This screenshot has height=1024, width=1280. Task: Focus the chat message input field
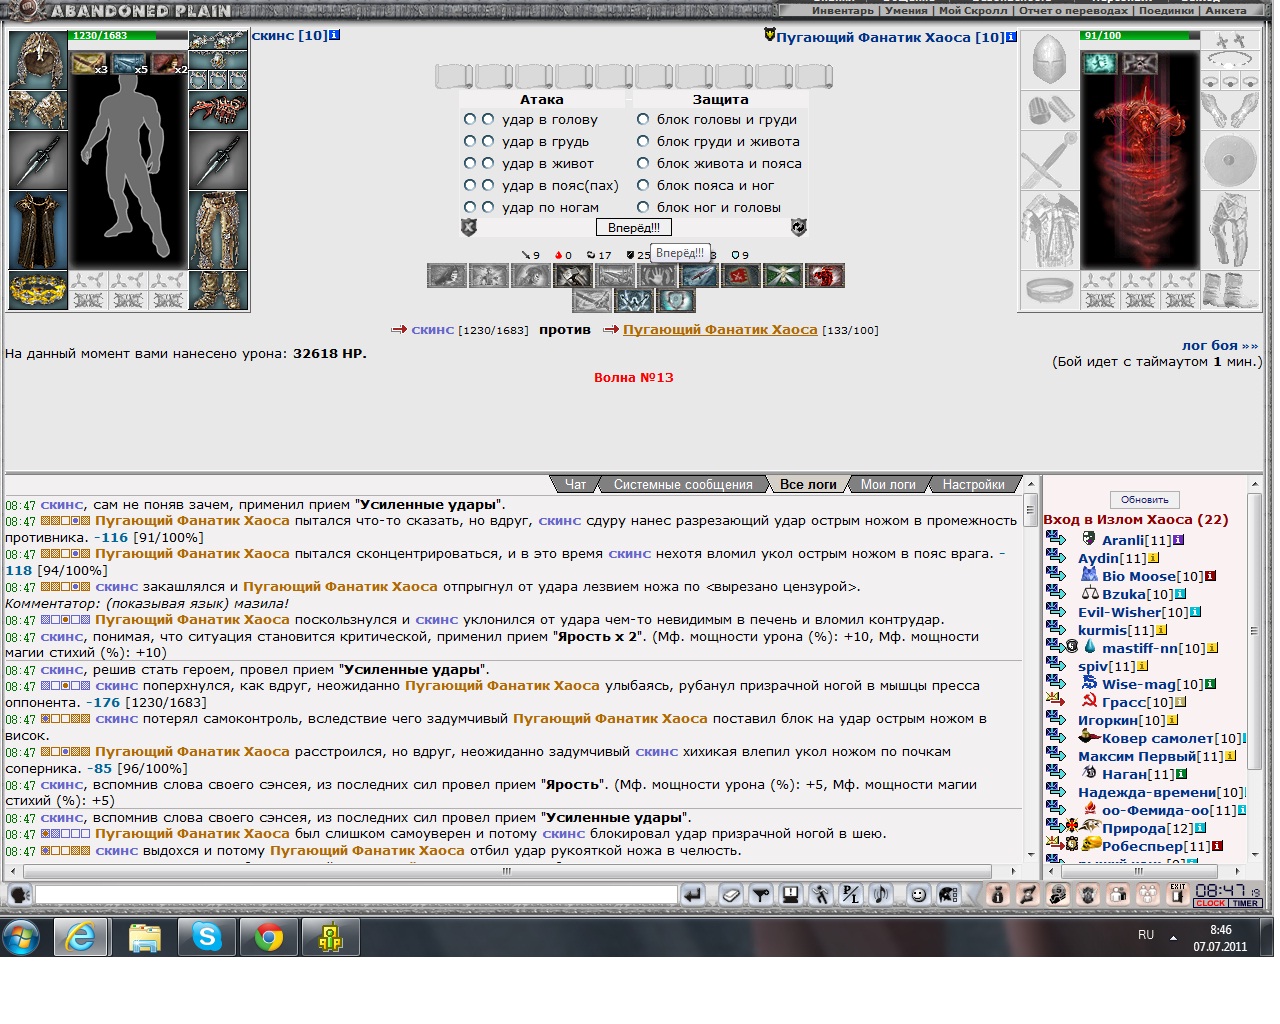click(x=356, y=895)
